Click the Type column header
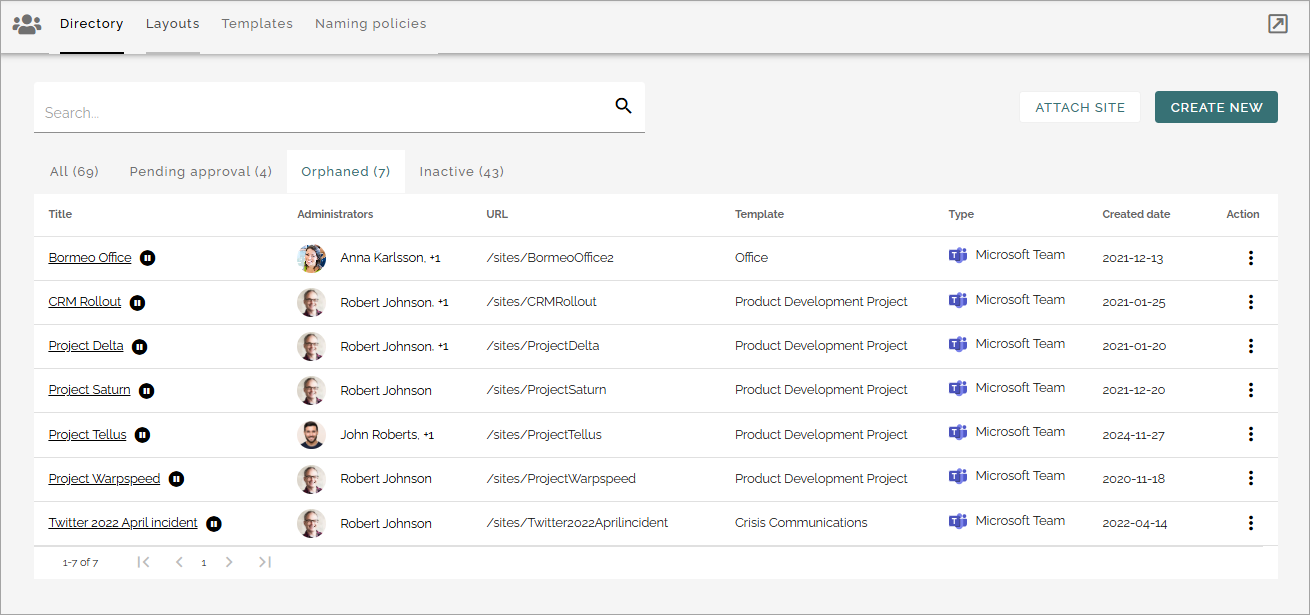The height and width of the screenshot is (615, 1310). (x=961, y=214)
